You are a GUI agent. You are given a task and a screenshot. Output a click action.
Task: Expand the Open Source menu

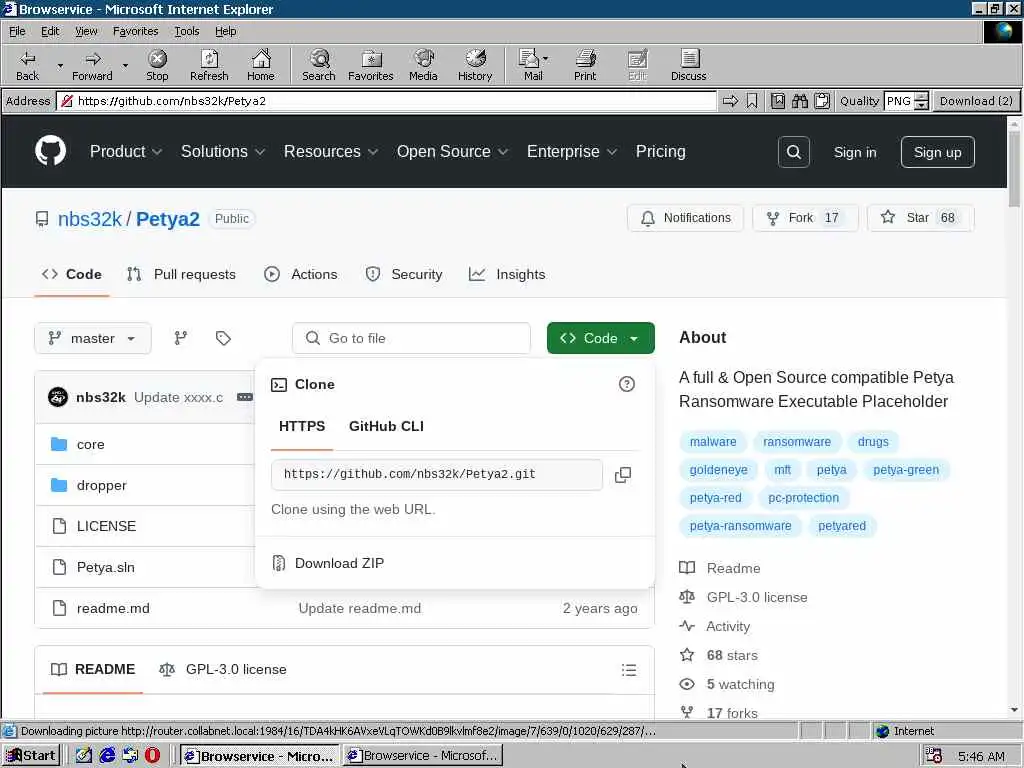452,152
